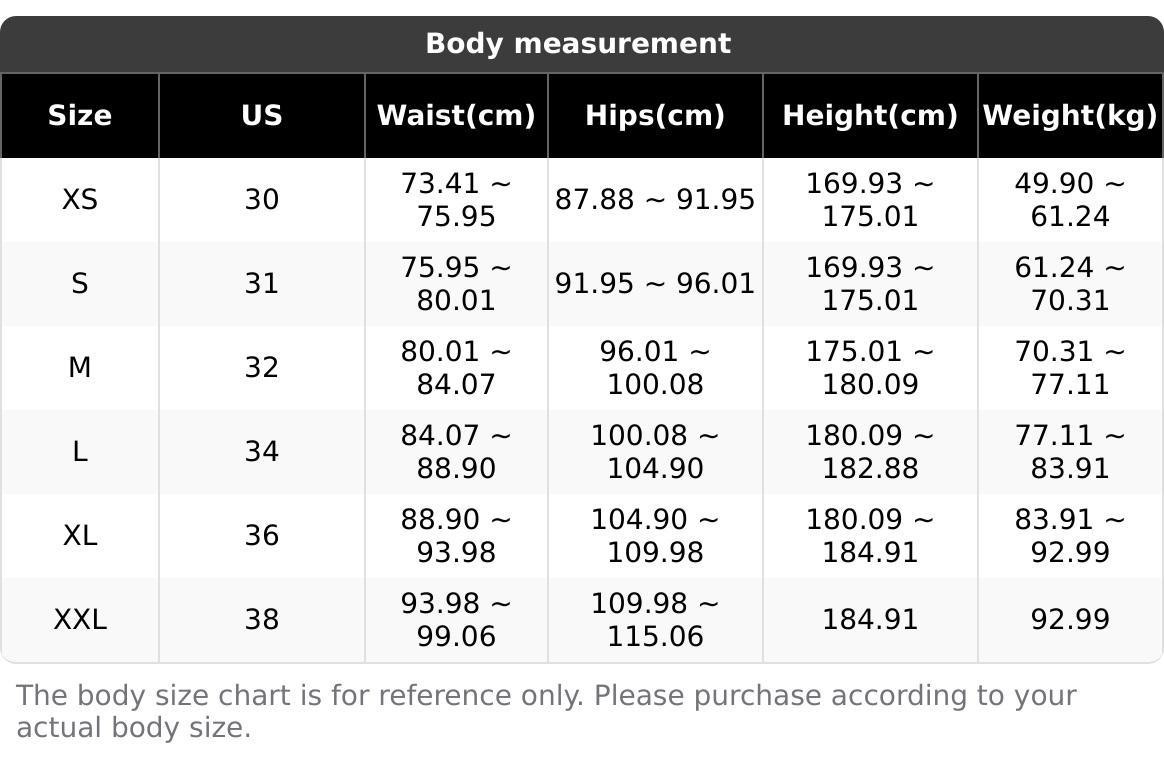The width and height of the screenshot is (1164, 760).
Task: Click US size 34 cell
Action: [x=262, y=451]
